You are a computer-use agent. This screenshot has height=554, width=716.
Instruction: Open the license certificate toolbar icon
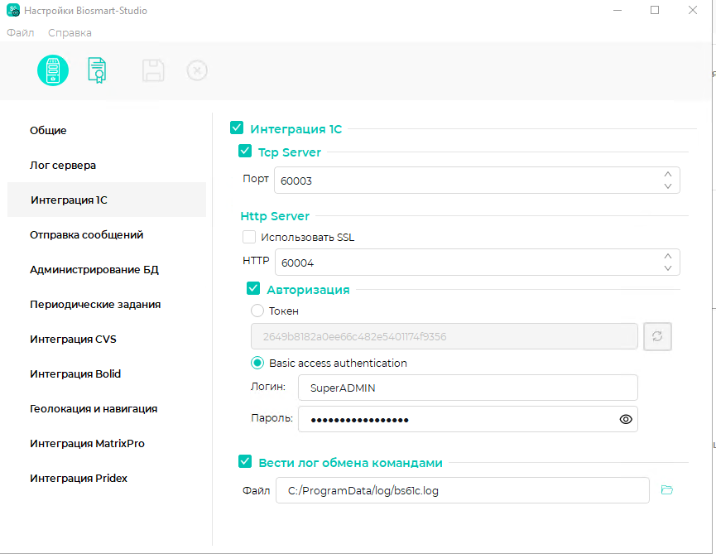[x=98, y=70]
